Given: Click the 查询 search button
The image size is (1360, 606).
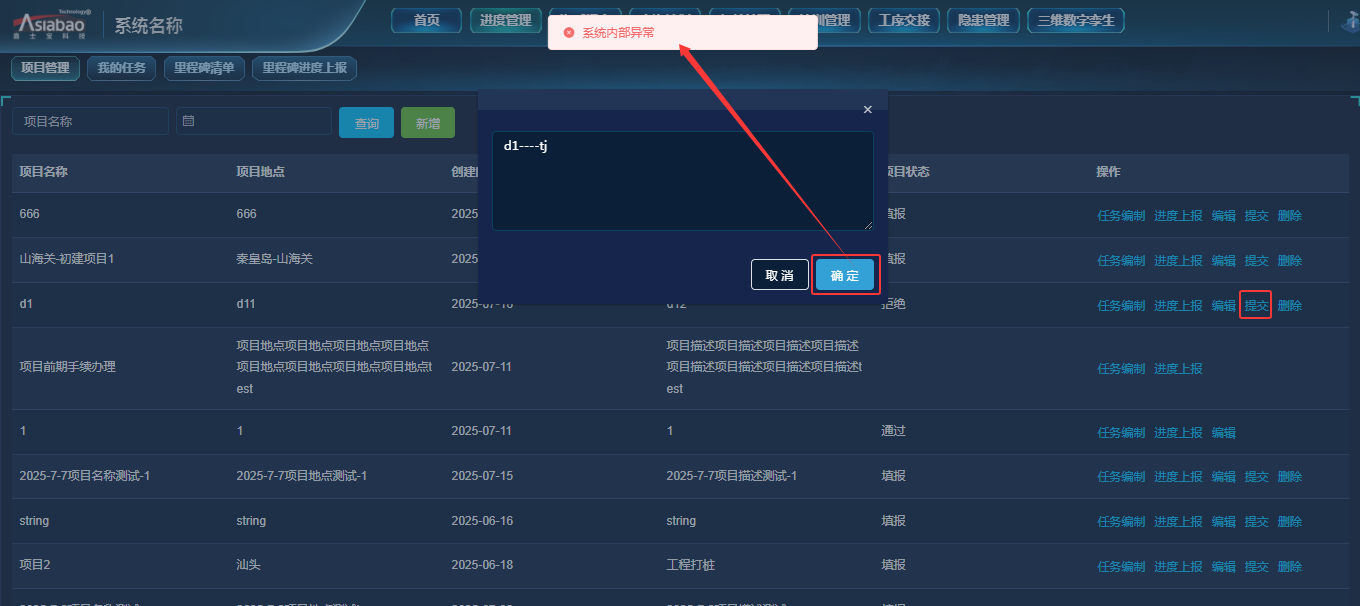Looking at the screenshot, I should pyautogui.click(x=367, y=123).
